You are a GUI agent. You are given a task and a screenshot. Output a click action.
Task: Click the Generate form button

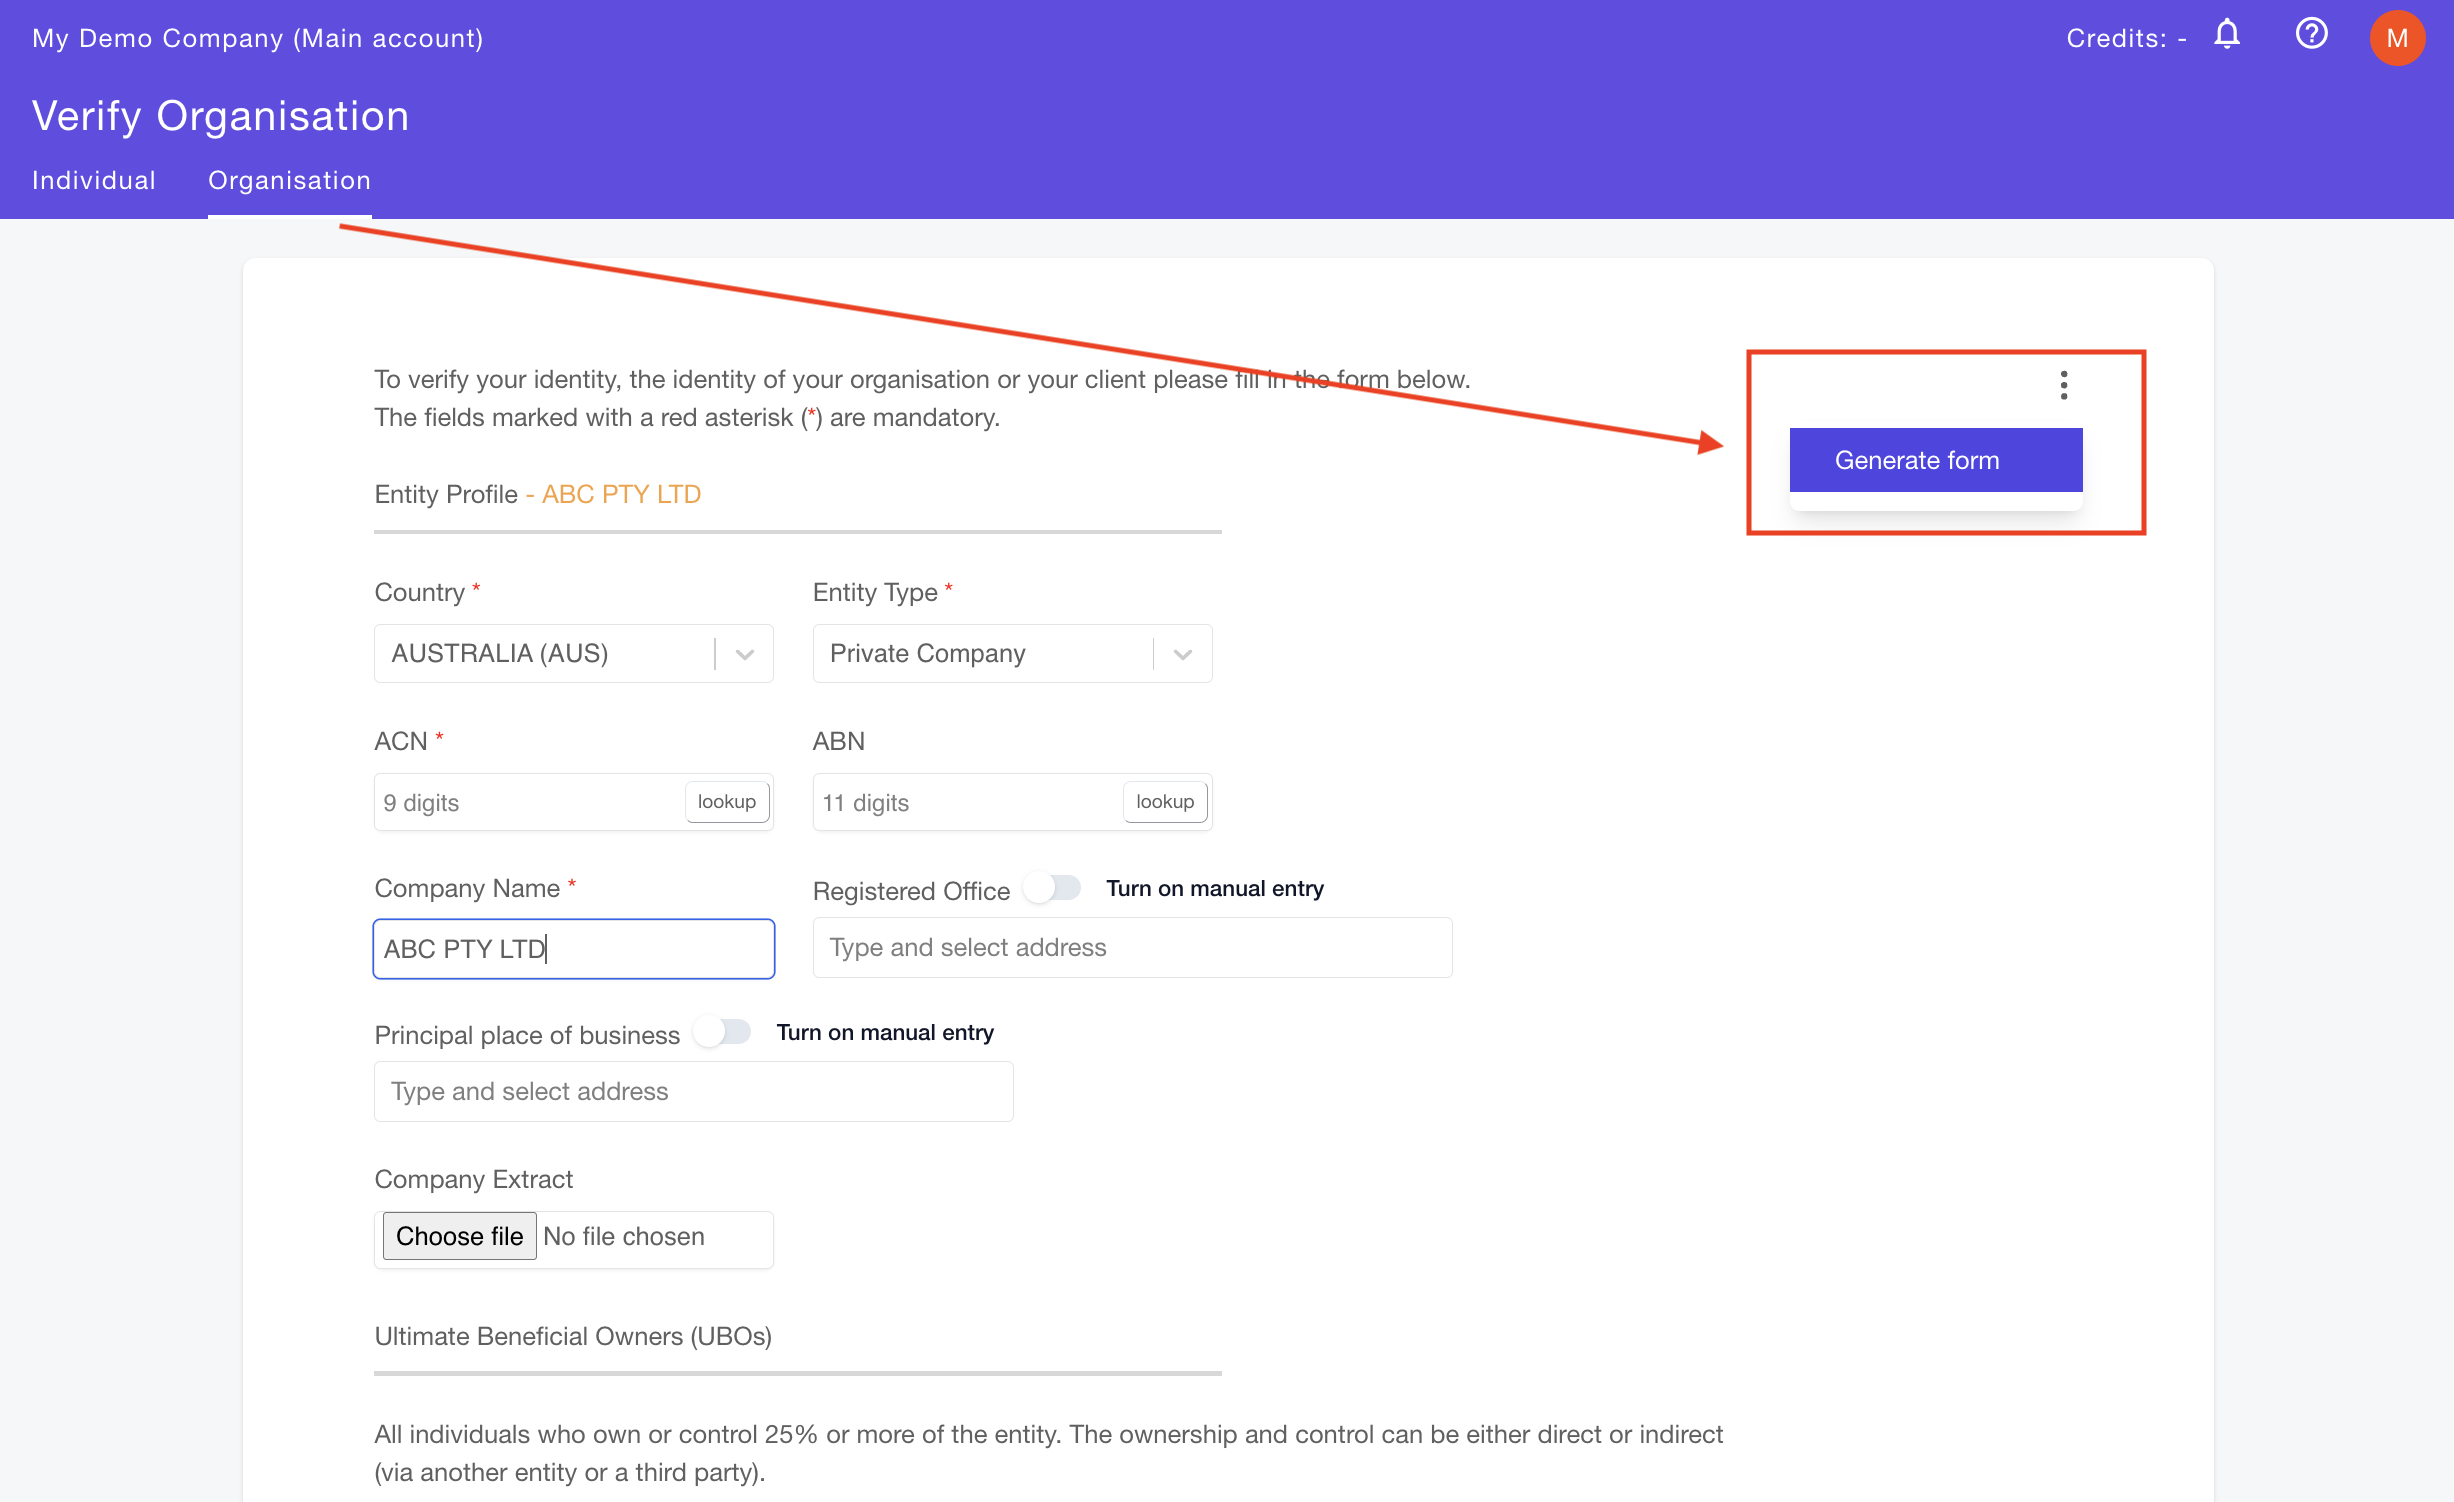click(x=1934, y=459)
